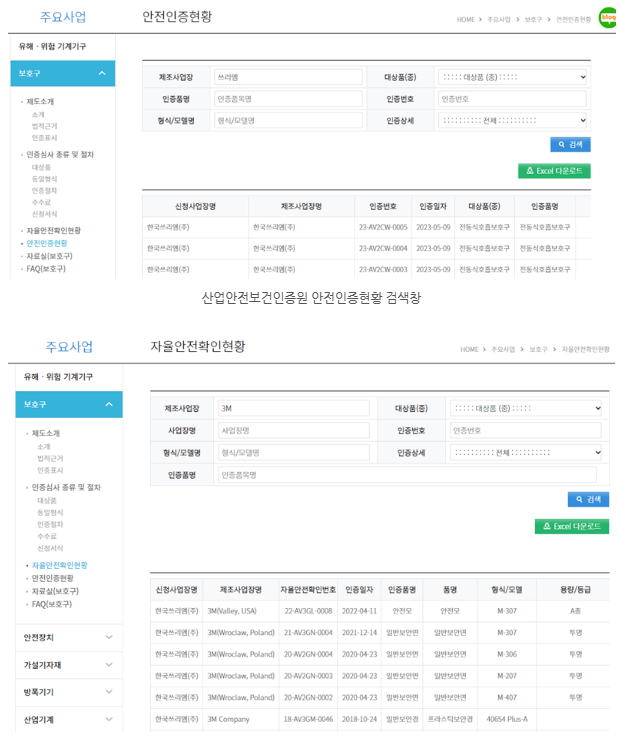Click Excel 다운로드 on the 안전인증현황 page
Viewport: 618px width, 739px height.
tap(554, 171)
